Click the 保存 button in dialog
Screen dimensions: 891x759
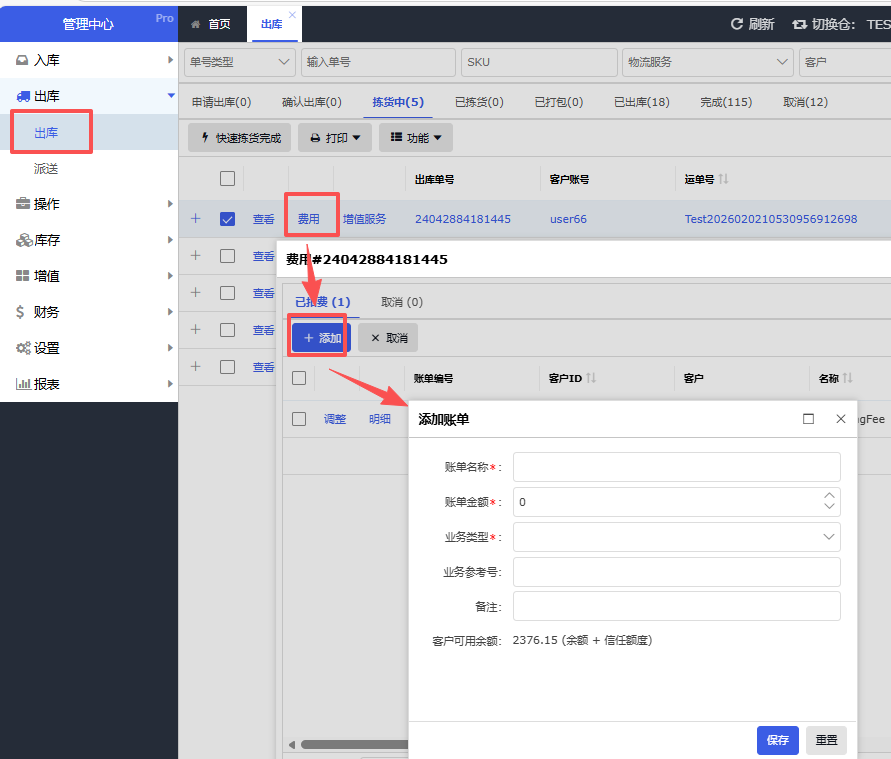777,740
